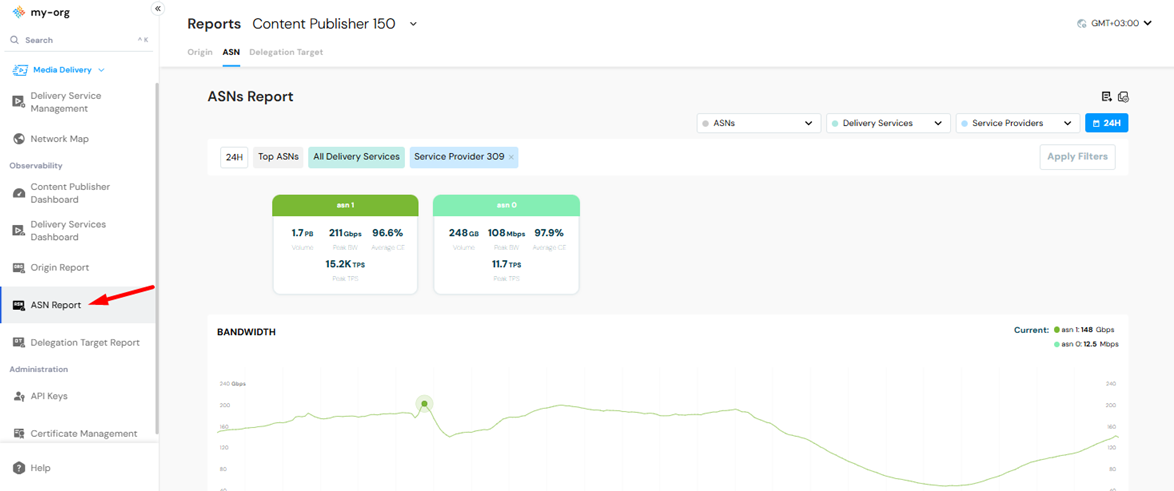1174x491 pixels.
Task: Click the 248 GB volume value
Action: tap(463, 233)
